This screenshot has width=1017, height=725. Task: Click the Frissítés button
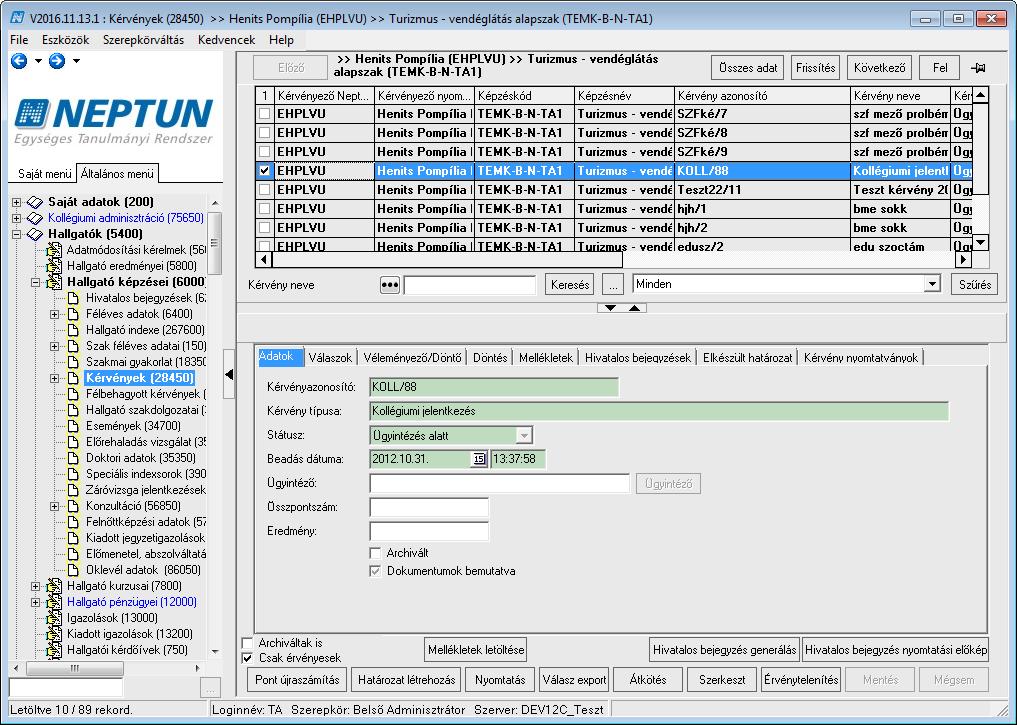[x=815, y=67]
